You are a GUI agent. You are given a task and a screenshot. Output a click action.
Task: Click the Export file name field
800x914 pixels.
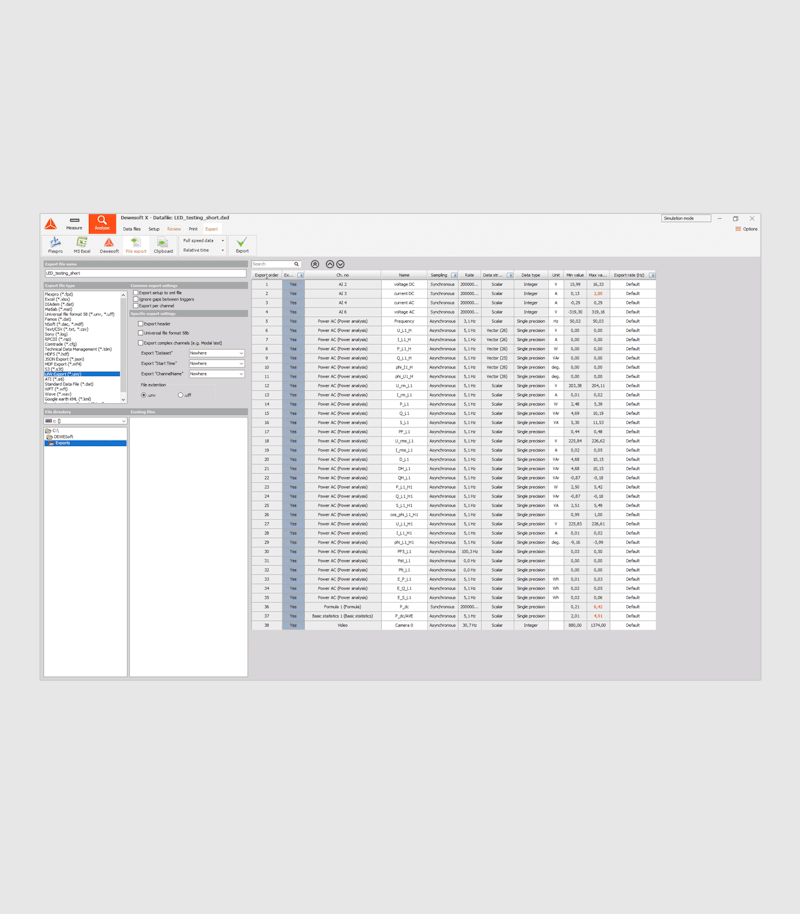[x=146, y=273]
